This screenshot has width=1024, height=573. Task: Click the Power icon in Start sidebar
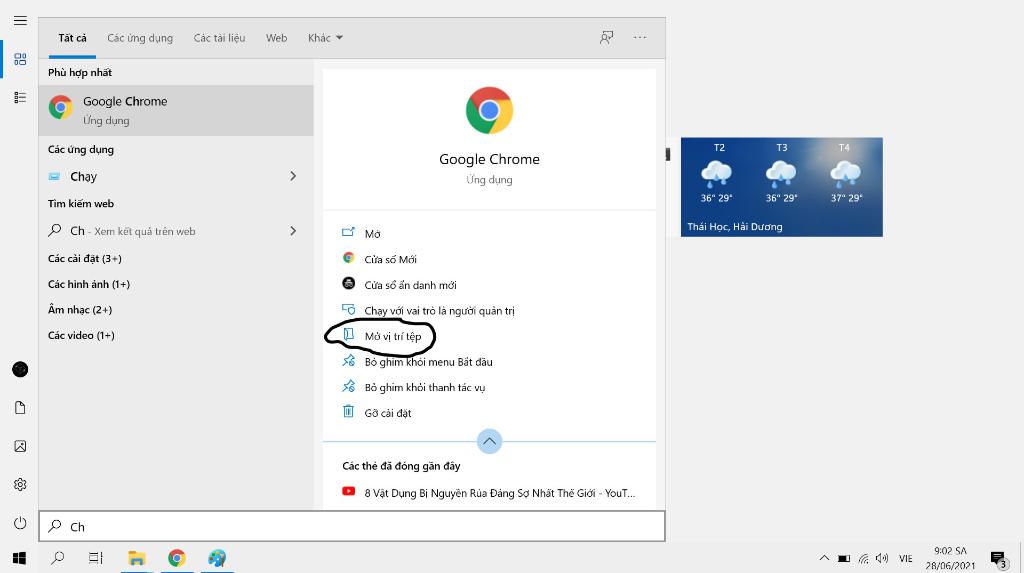[x=20, y=523]
